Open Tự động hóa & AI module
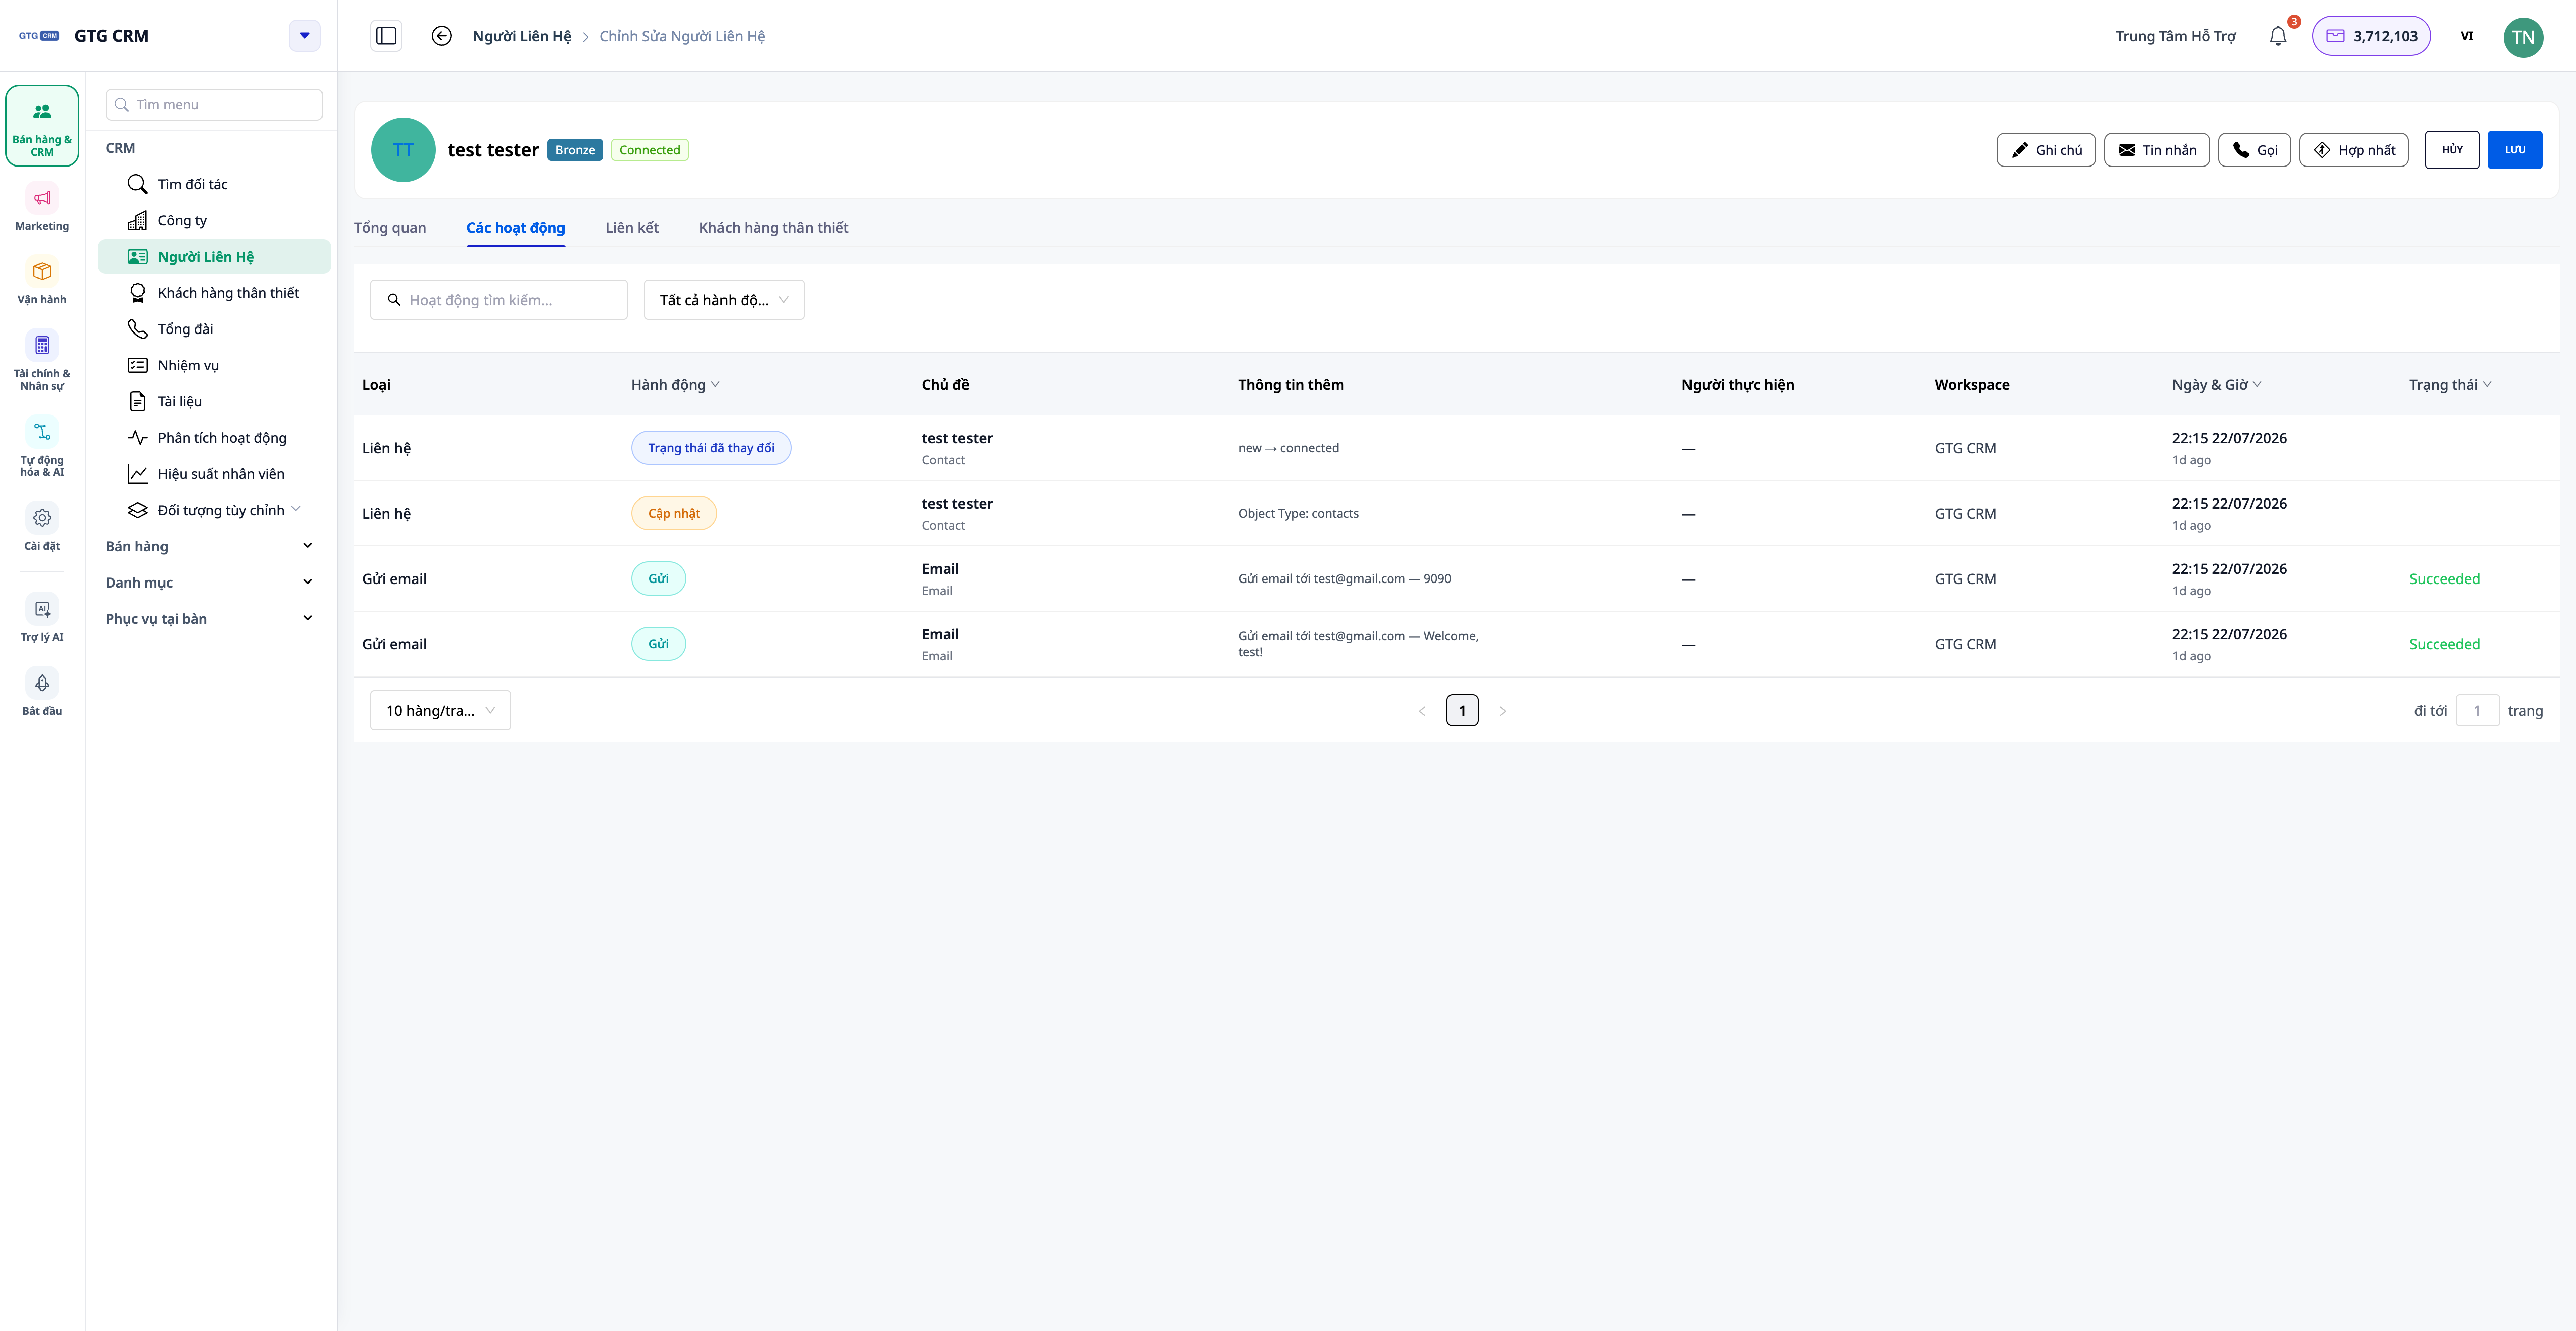Viewport: 2576px width, 1331px height. click(42, 446)
